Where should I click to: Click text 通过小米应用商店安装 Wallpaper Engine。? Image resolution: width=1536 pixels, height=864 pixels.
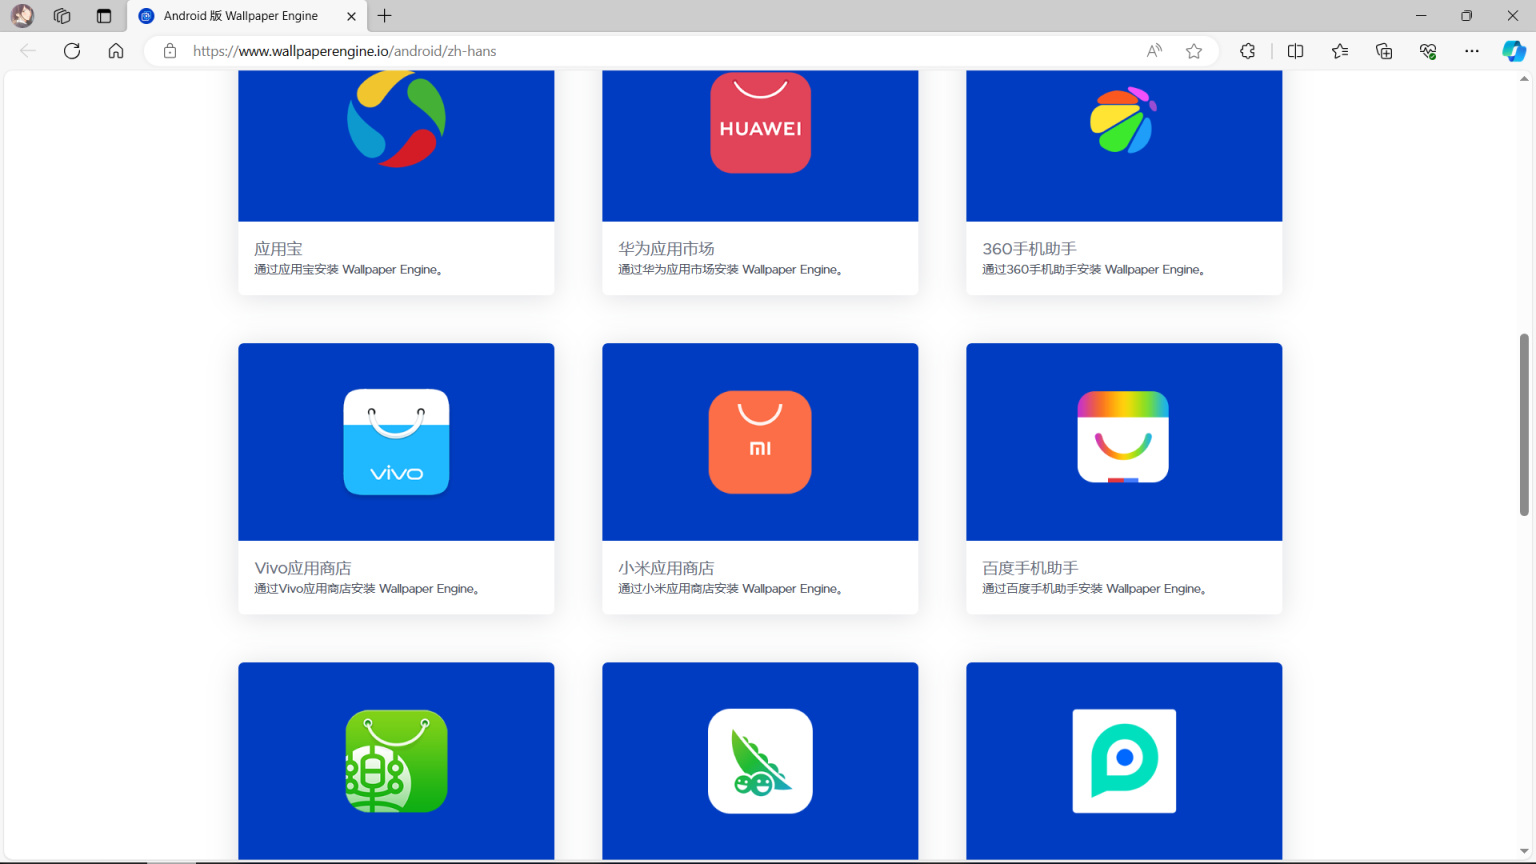point(730,589)
